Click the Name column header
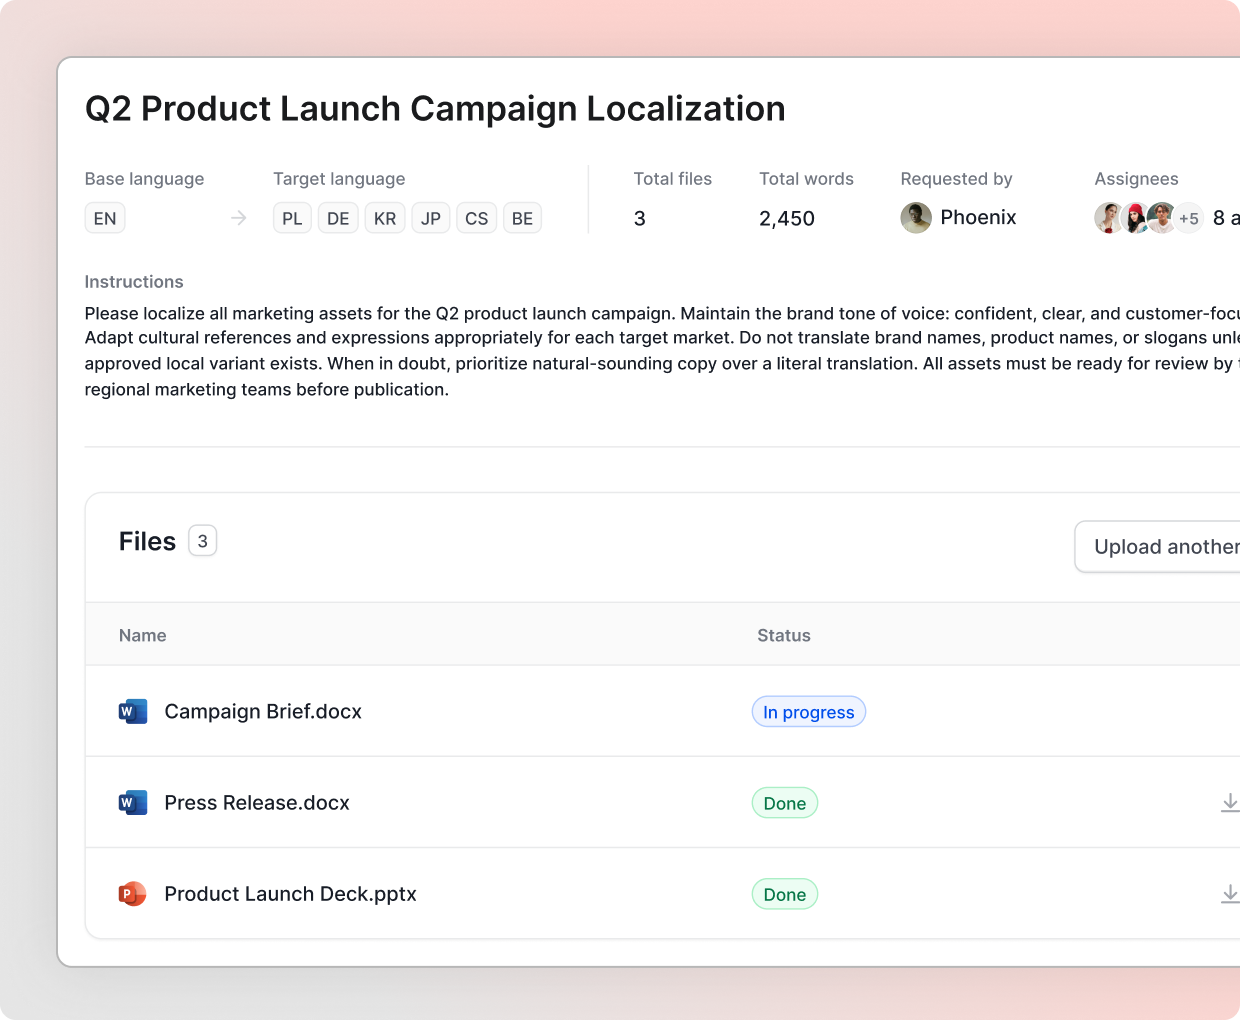 [x=143, y=635]
